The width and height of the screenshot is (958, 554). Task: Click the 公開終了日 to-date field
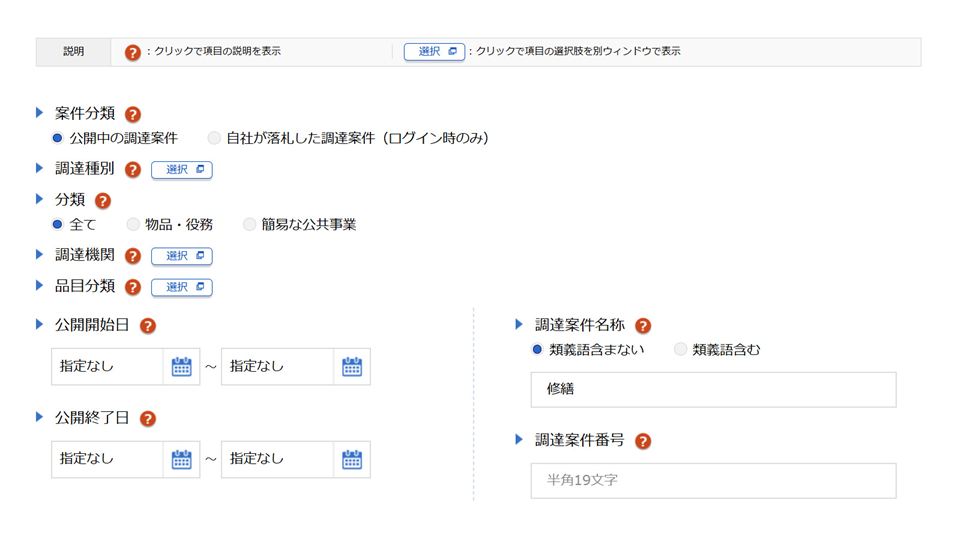277,459
